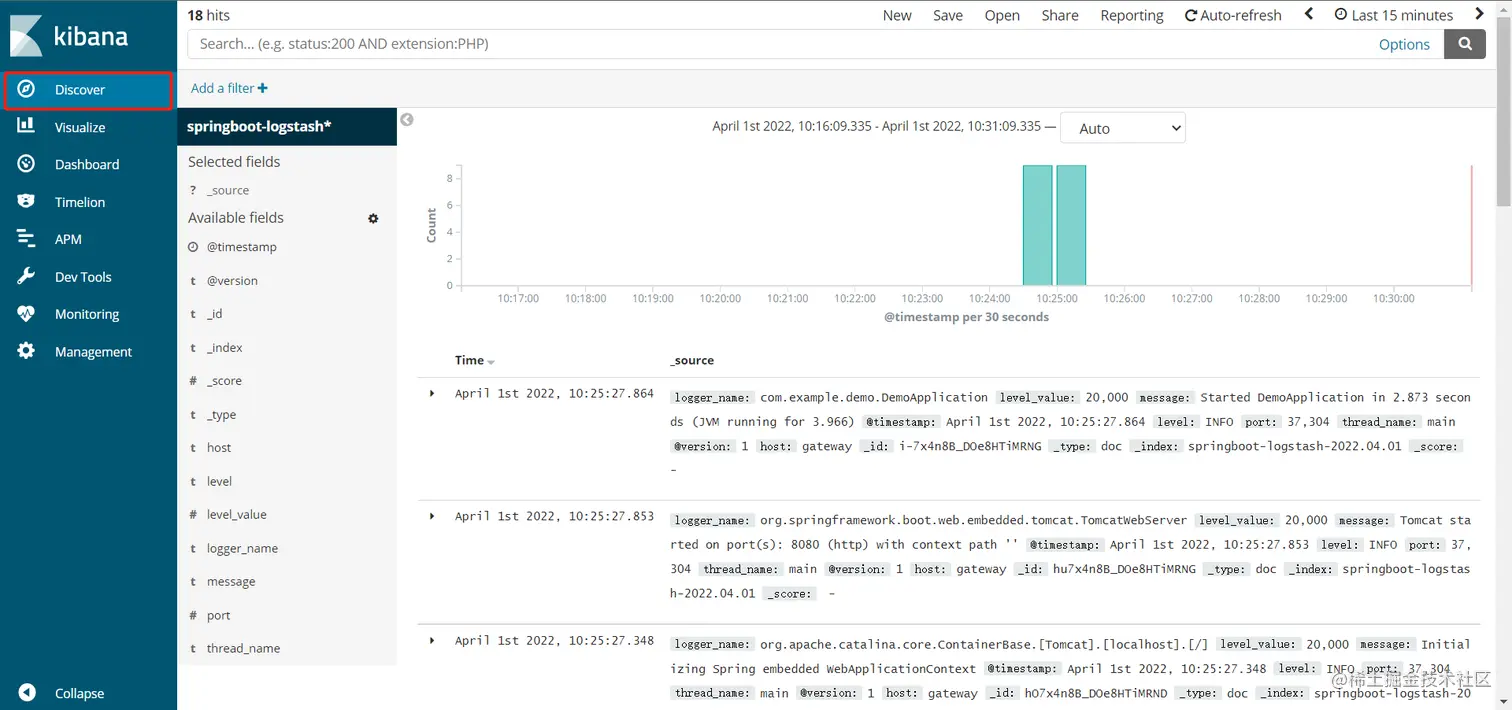The width and height of the screenshot is (1512, 710).
Task: Go to Visualize in the sidebar
Action: (80, 127)
